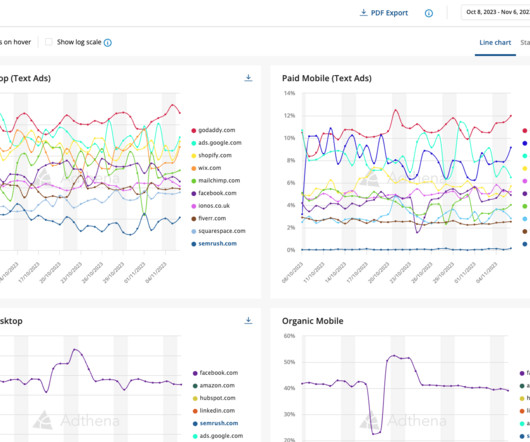Click the PDF Export button
530x442 pixels.
click(x=384, y=13)
